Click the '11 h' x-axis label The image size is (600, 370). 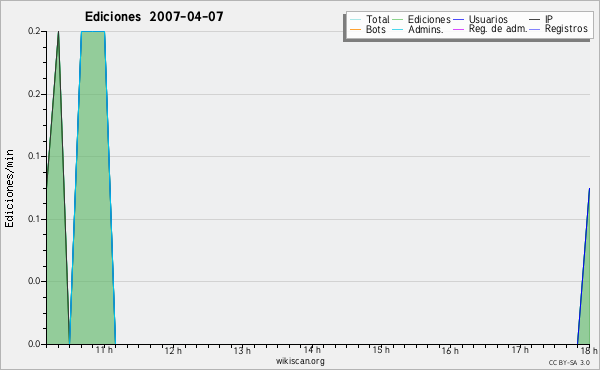104,350
